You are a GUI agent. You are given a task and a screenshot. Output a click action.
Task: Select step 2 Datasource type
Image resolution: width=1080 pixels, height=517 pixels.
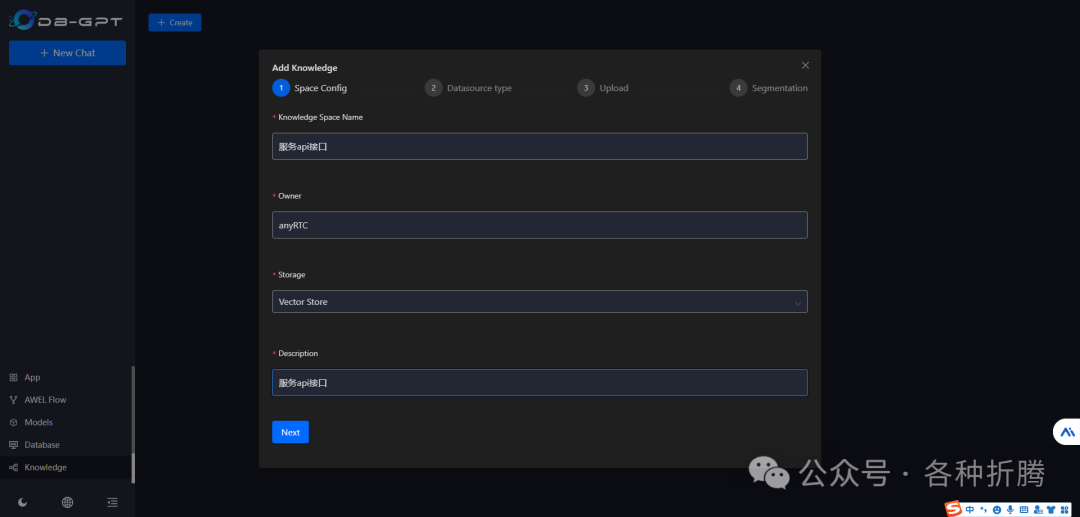(x=468, y=88)
